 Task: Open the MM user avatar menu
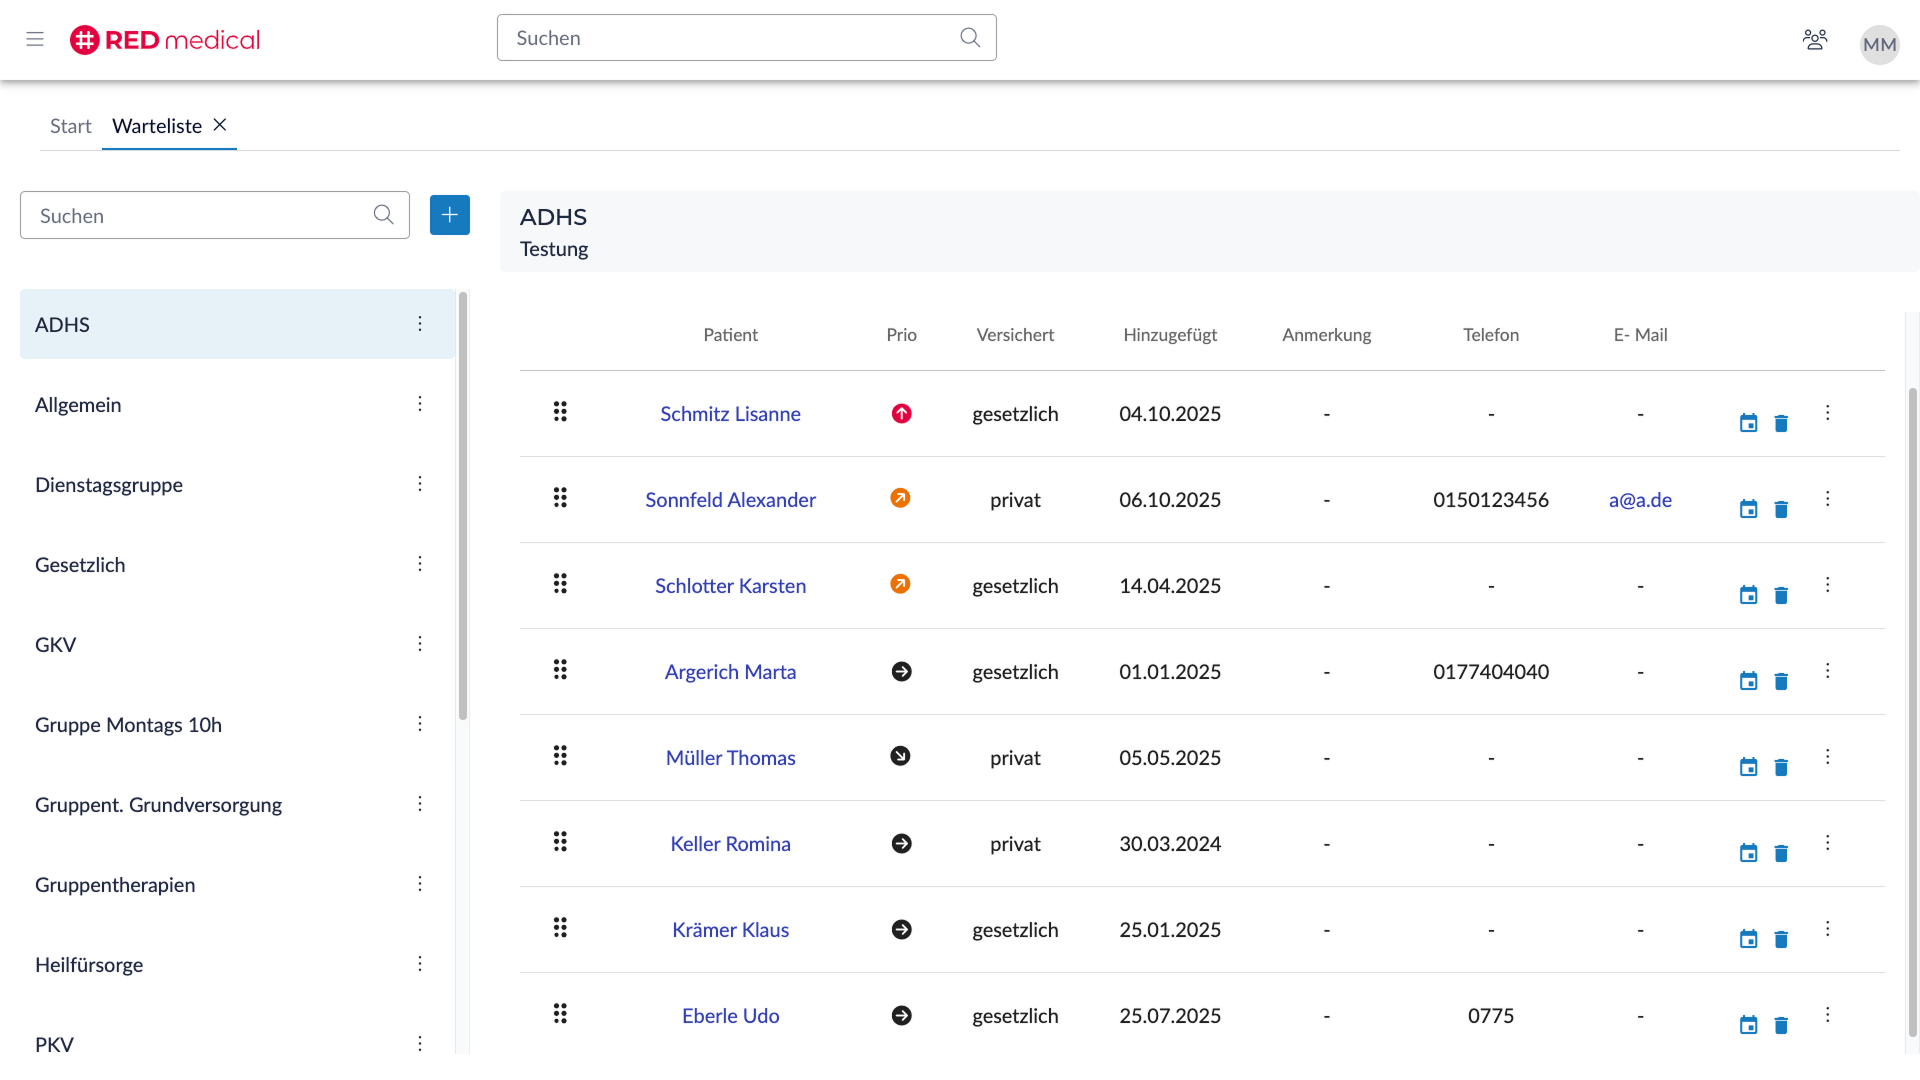click(x=1879, y=44)
